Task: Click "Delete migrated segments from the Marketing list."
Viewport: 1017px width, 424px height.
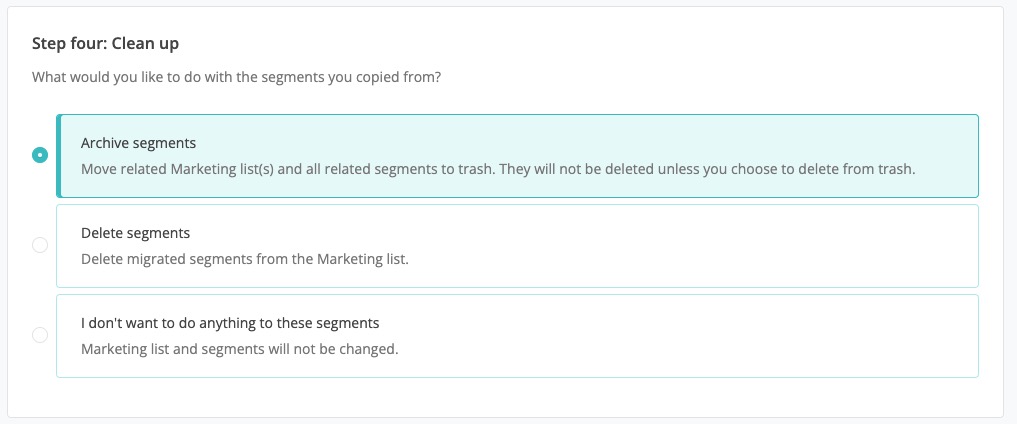Action: coord(245,259)
